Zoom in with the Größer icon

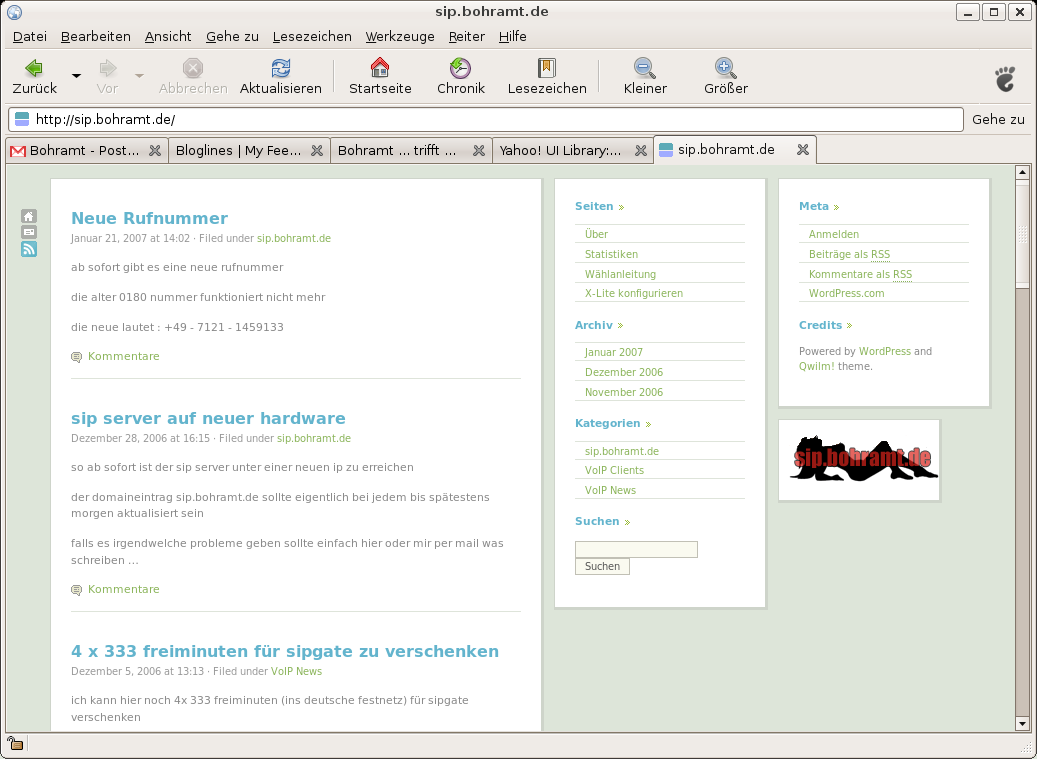tap(725, 69)
